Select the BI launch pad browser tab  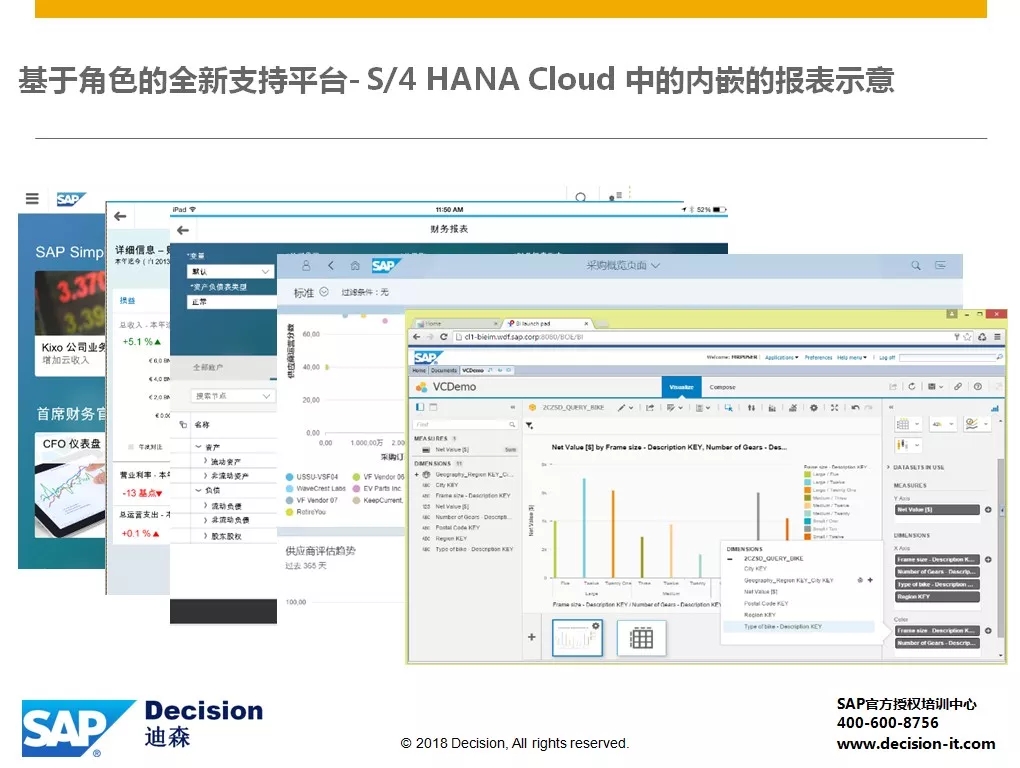pos(548,323)
